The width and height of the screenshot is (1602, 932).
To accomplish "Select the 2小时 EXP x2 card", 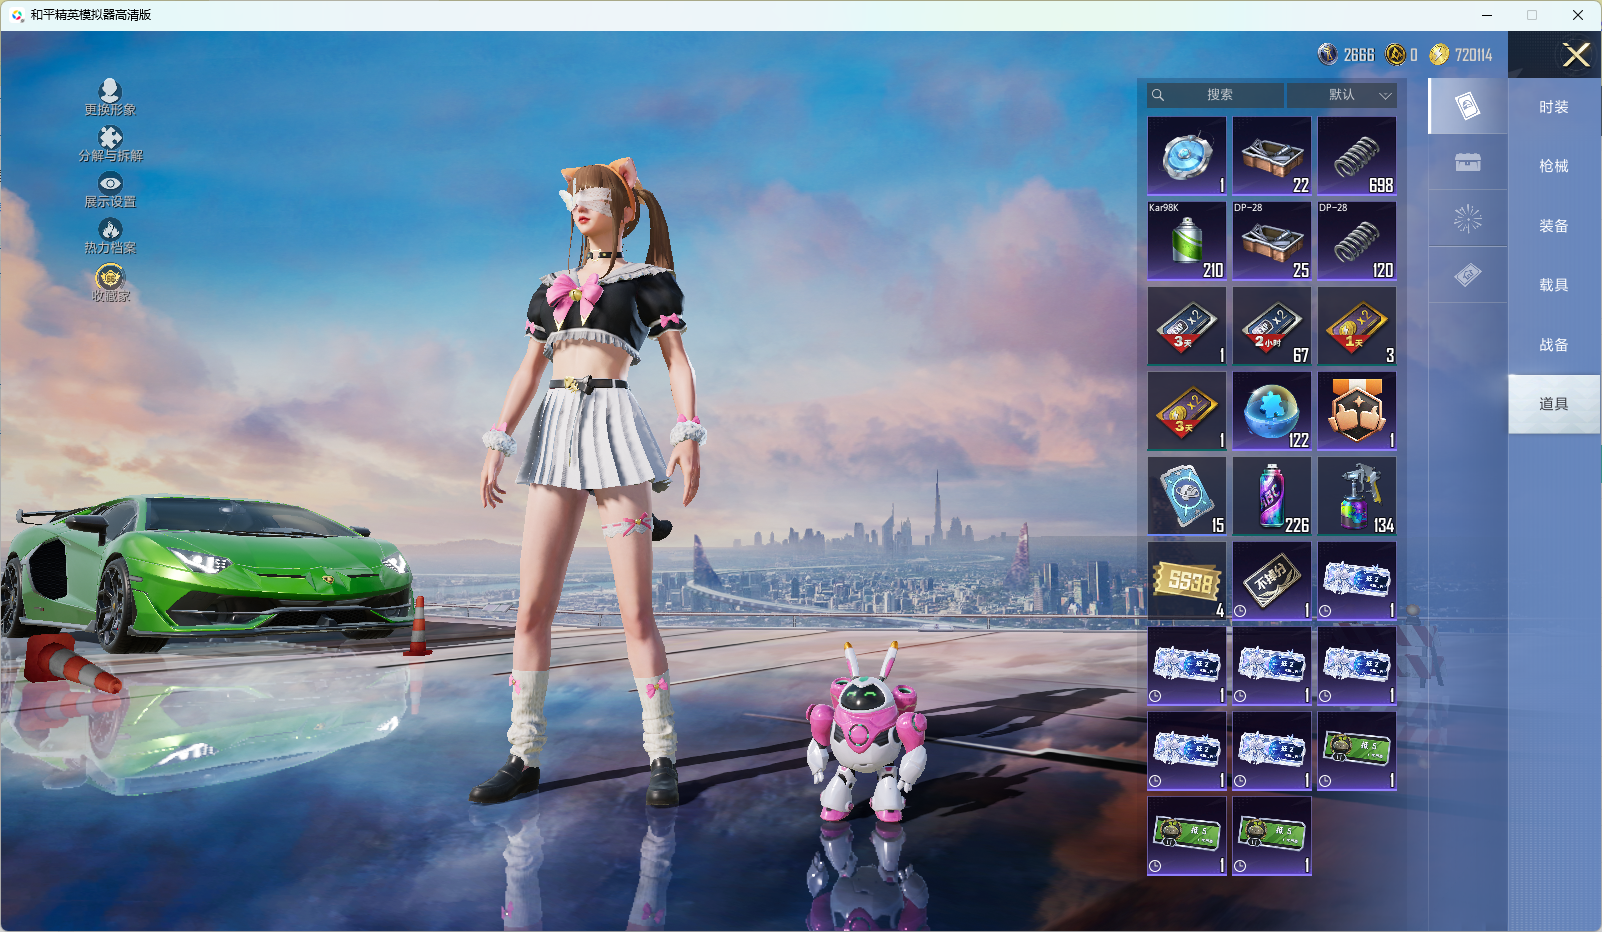I will (1272, 326).
